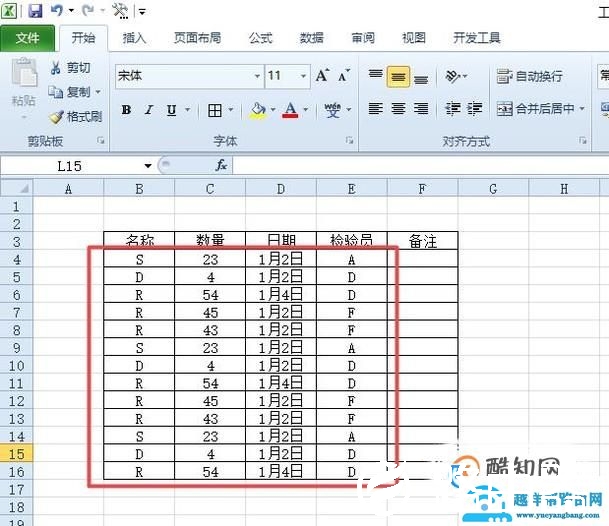Click the phonetic guide 文 icon
This screenshot has height=526, width=609.
pos(333,110)
